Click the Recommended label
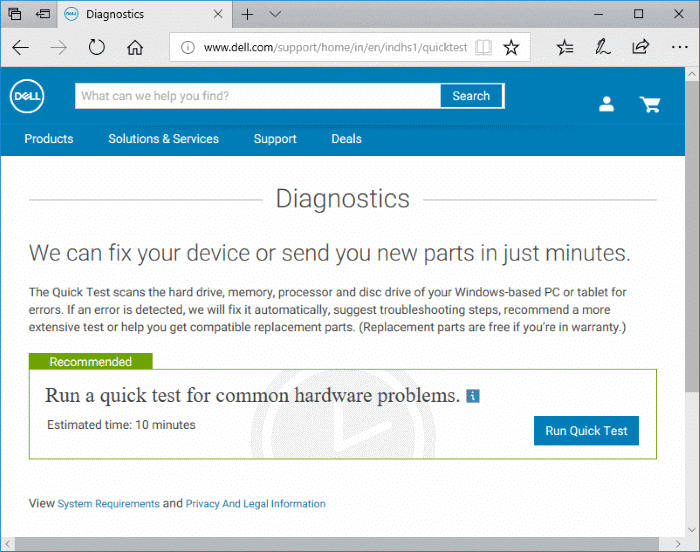 pyautogui.click(x=91, y=362)
